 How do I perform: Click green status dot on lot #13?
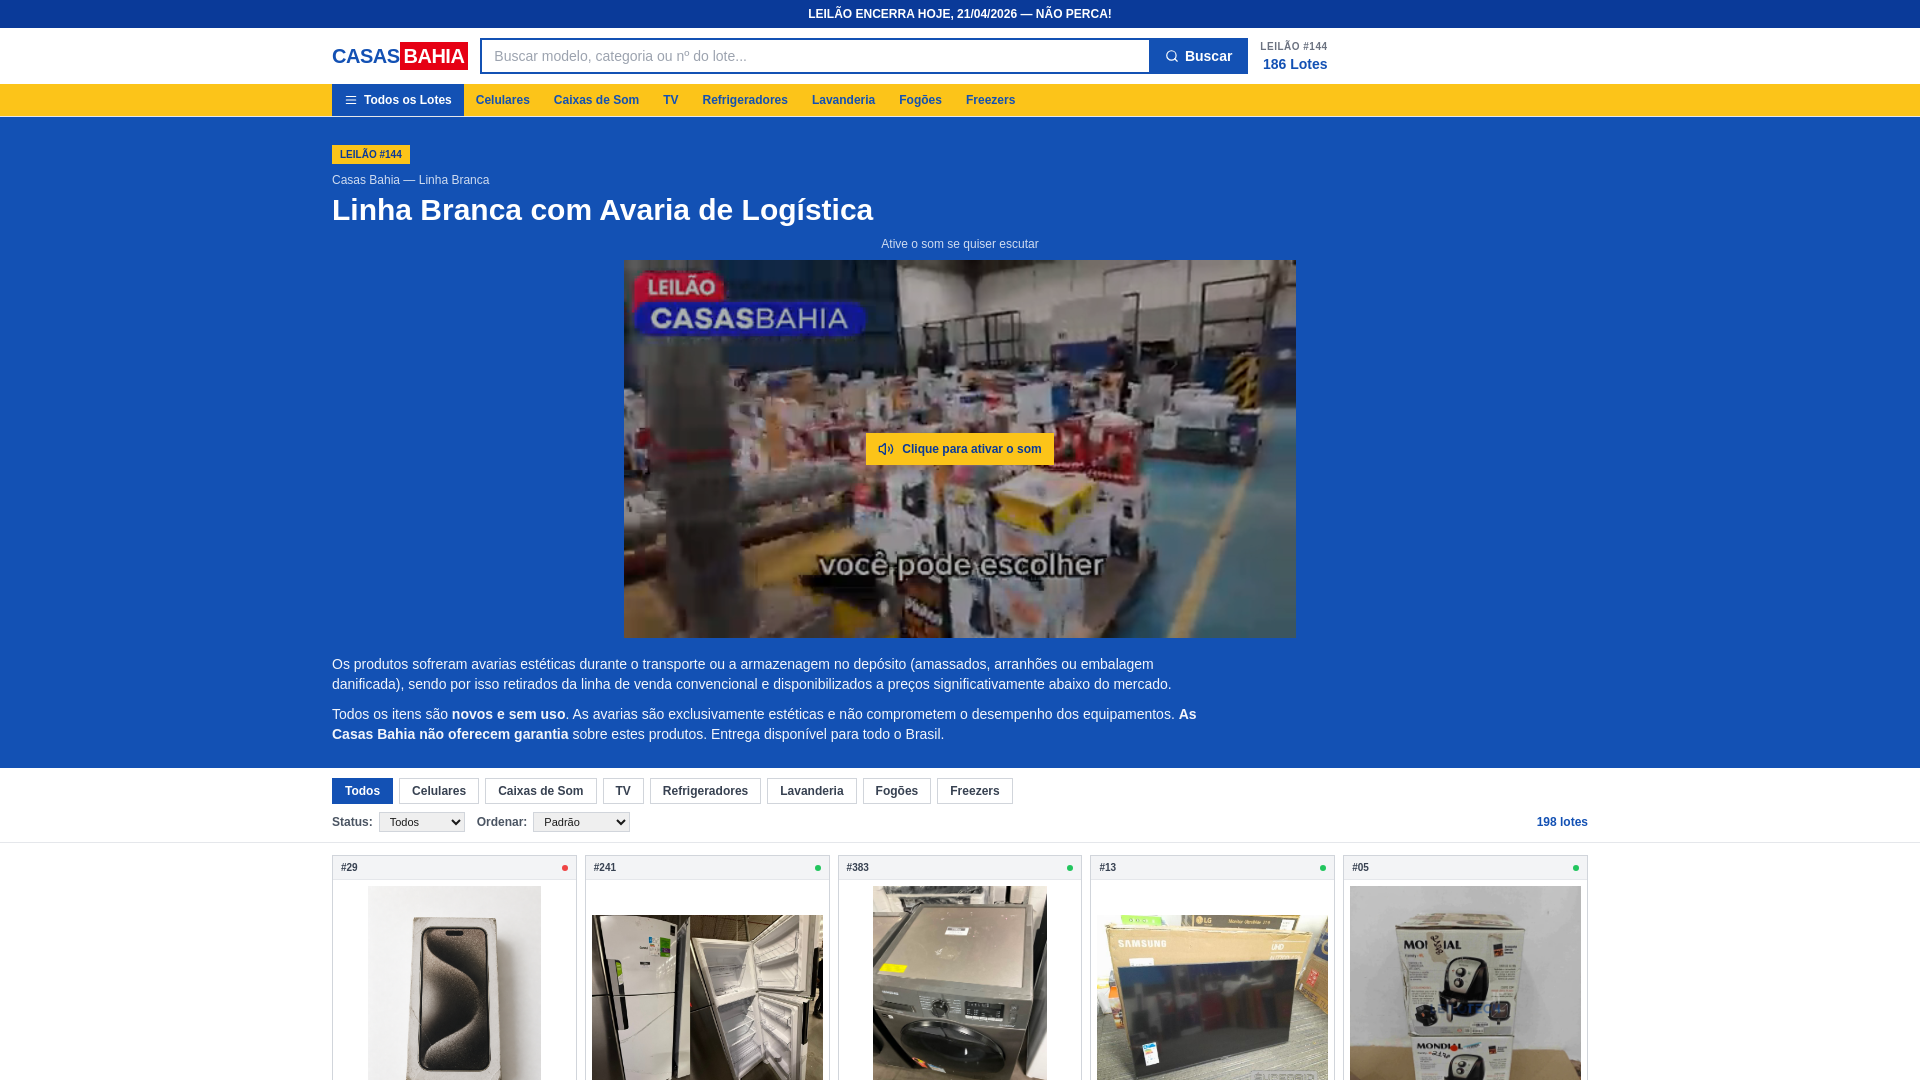tap(1323, 868)
